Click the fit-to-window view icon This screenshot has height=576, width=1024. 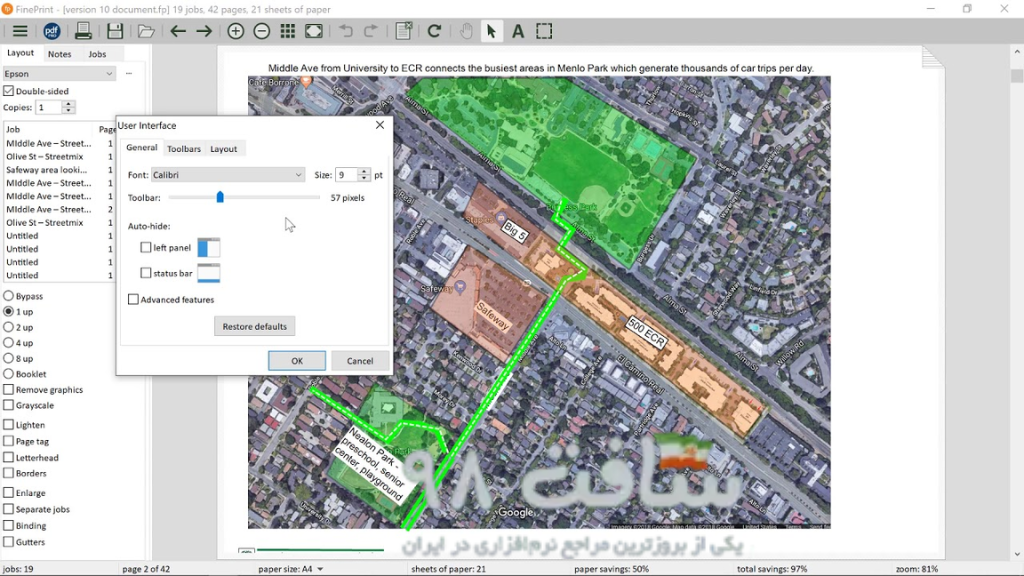click(x=313, y=31)
